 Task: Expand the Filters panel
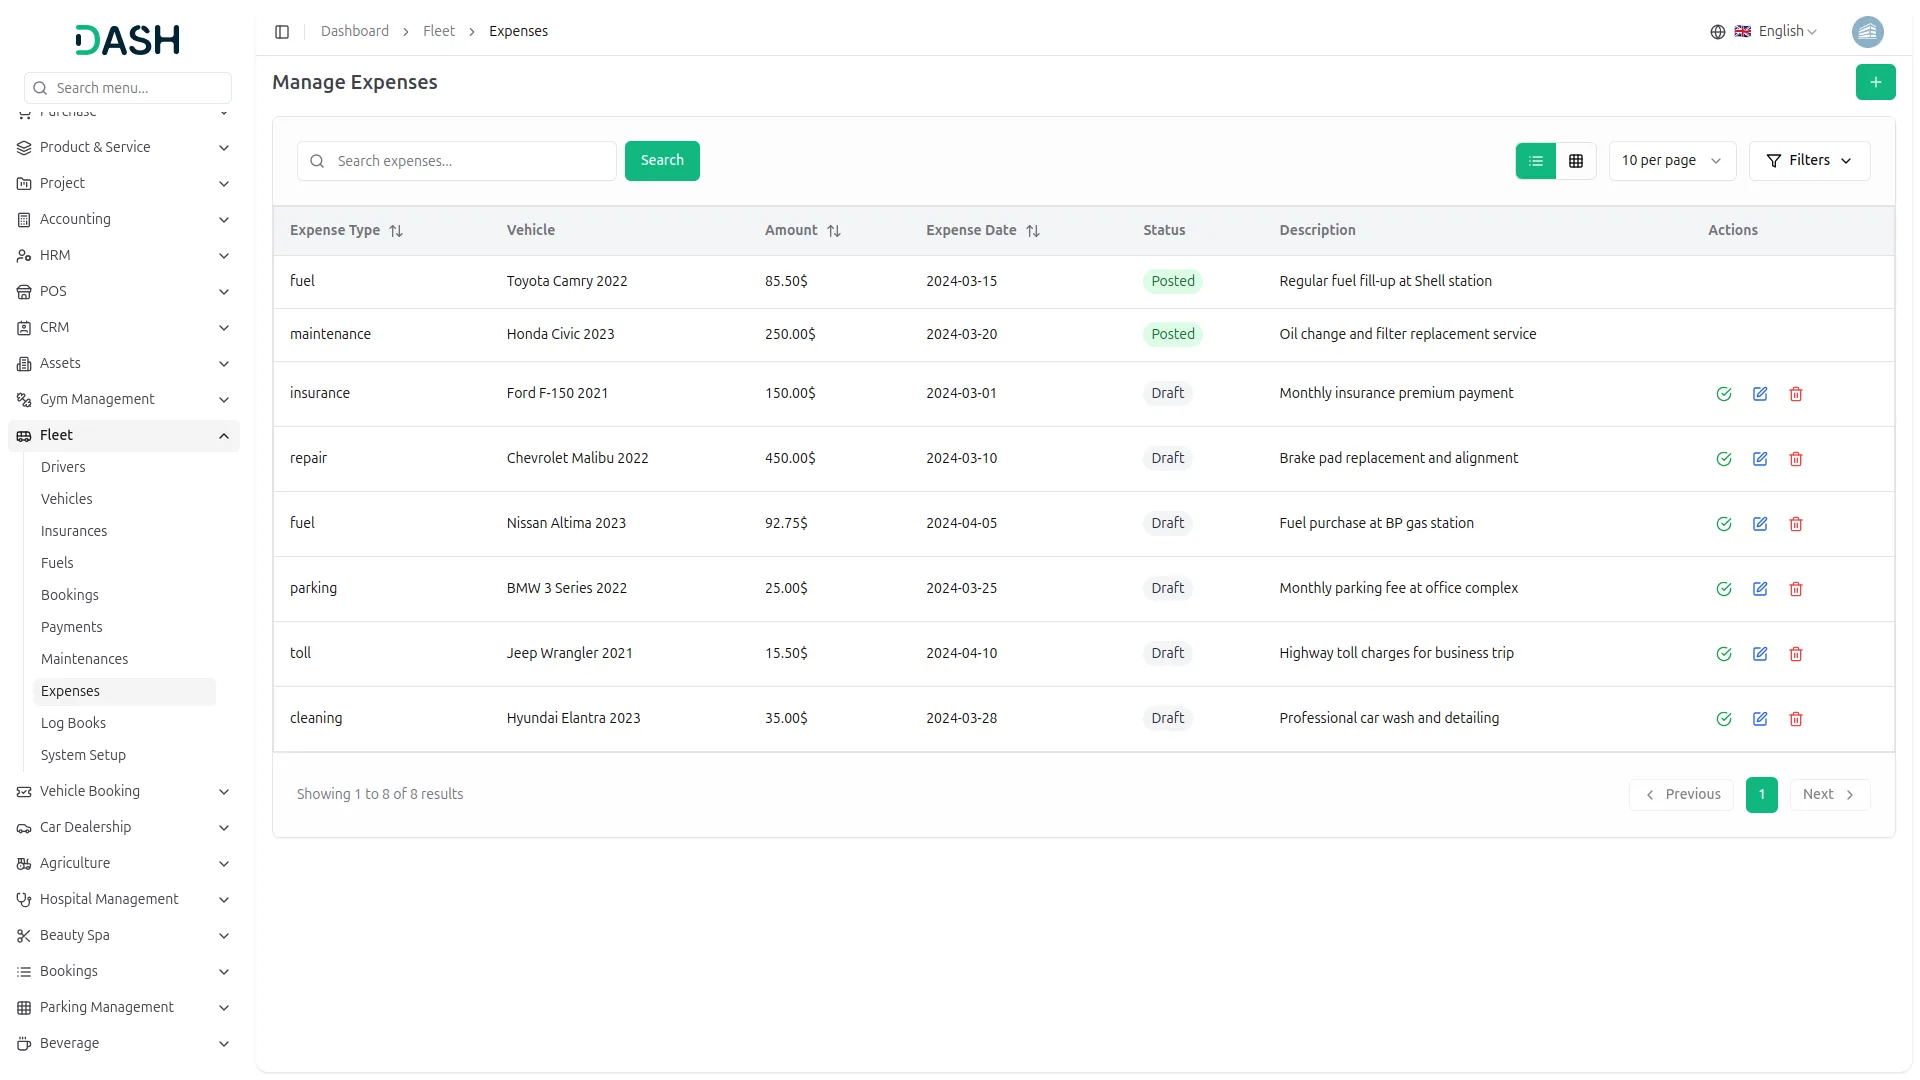coord(1809,161)
